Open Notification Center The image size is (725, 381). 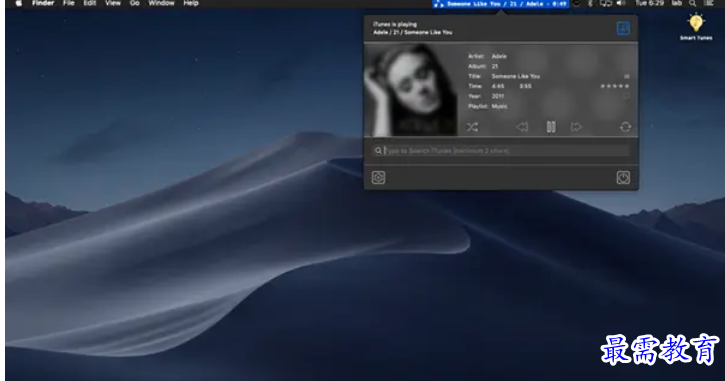coord(709,3)
